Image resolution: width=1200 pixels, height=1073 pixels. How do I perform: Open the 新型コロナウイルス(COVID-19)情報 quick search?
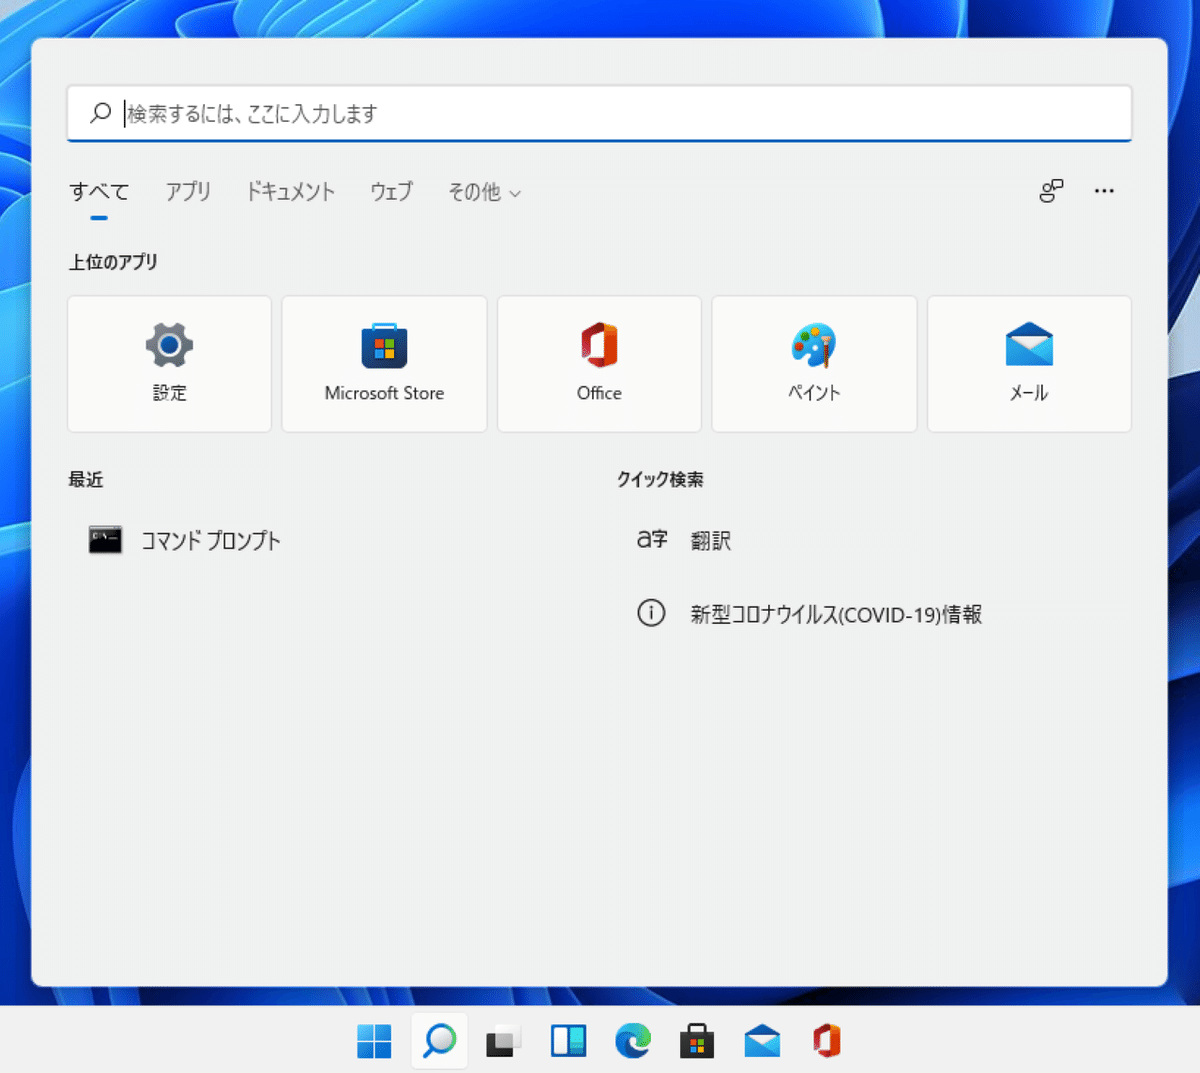pos(838,614)
